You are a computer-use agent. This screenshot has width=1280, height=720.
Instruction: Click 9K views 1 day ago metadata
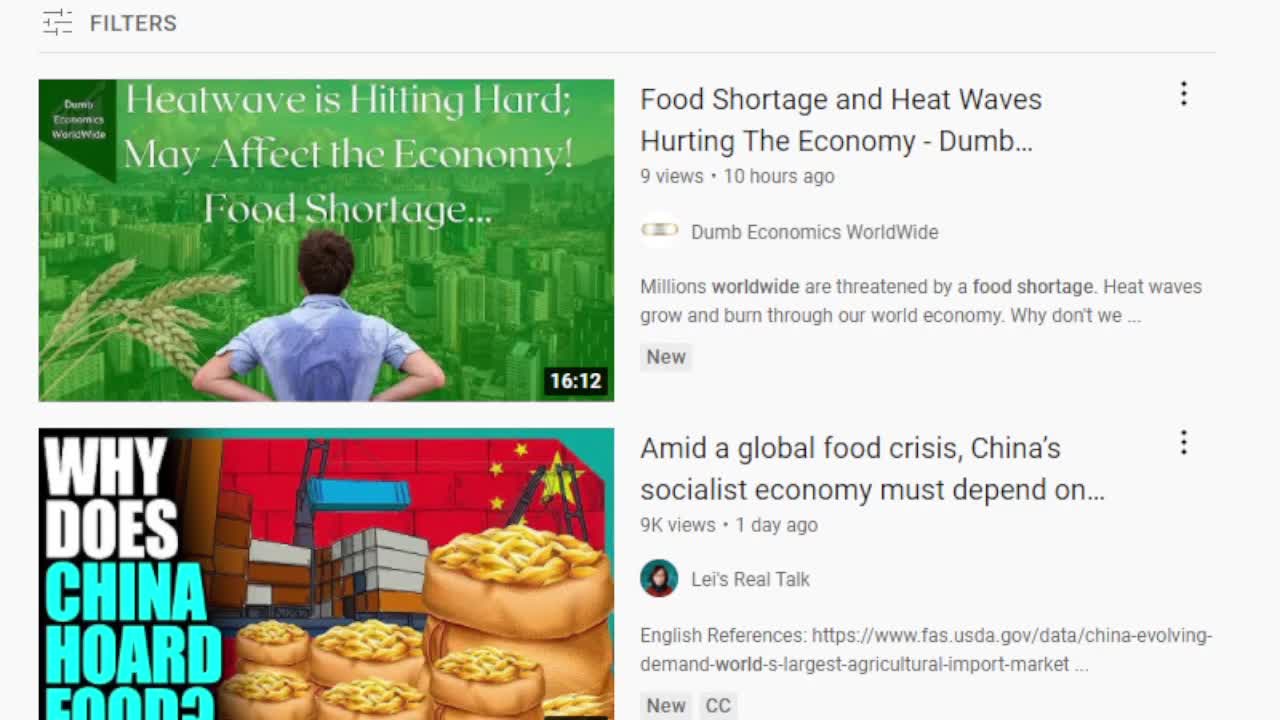coord(729,525)
